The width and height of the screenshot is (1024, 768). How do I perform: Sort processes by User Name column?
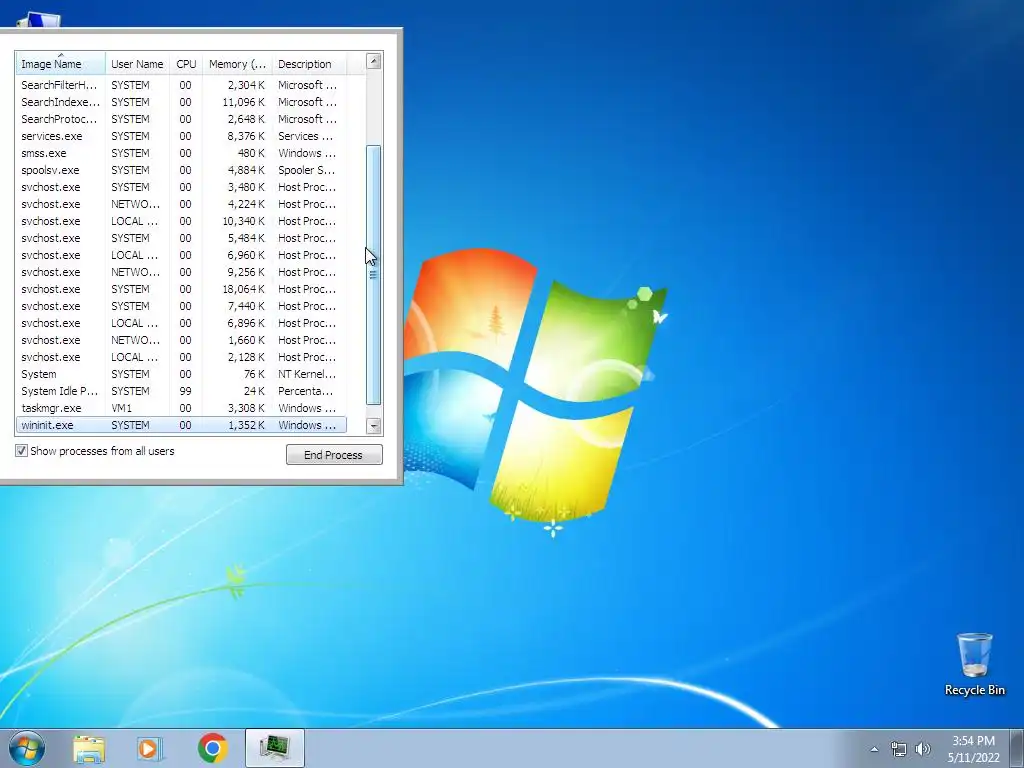137,63
